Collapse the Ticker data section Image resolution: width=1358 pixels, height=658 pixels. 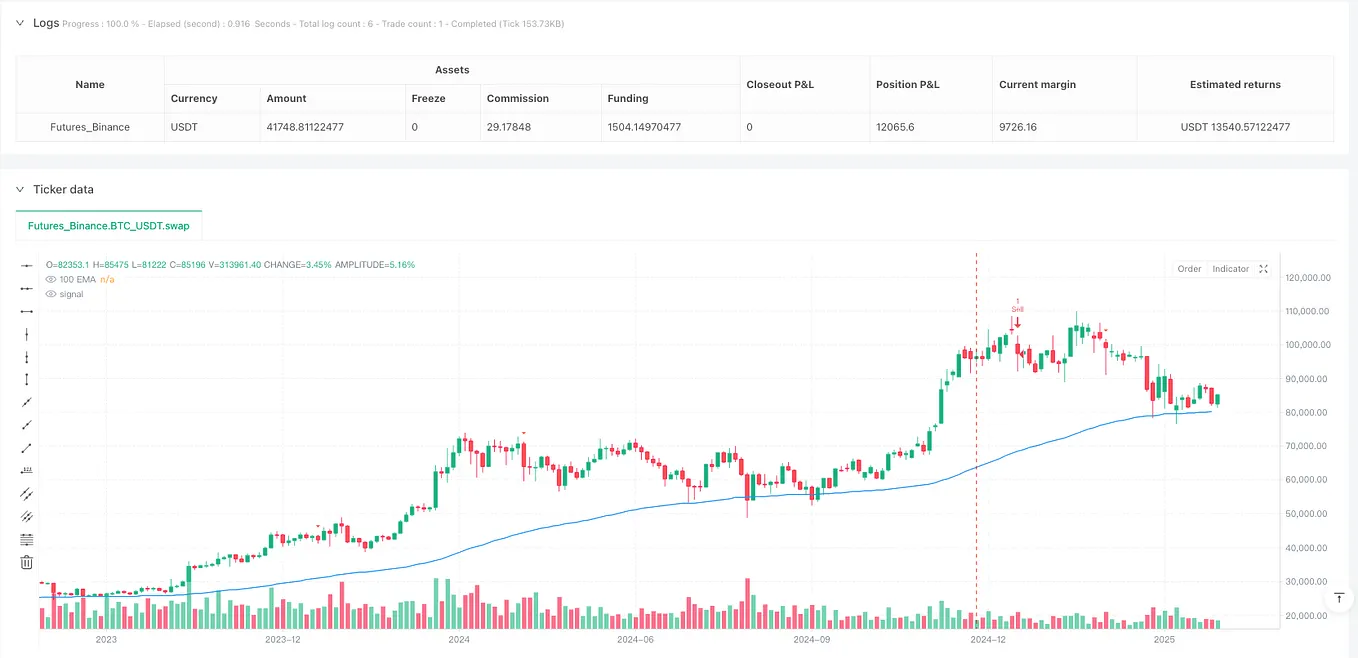[x=18, y=189]
